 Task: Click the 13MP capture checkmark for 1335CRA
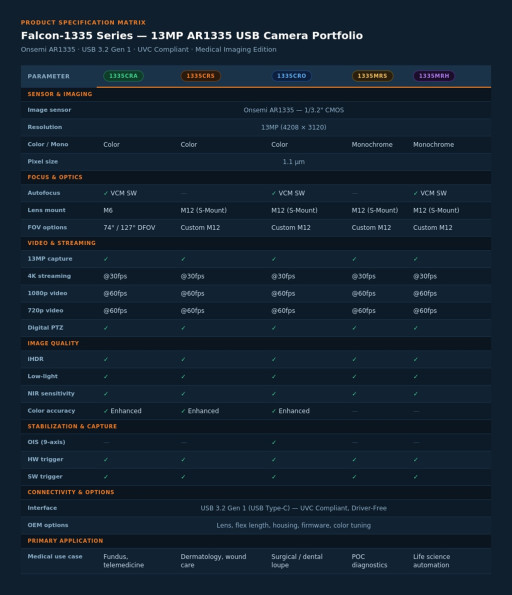106,259
